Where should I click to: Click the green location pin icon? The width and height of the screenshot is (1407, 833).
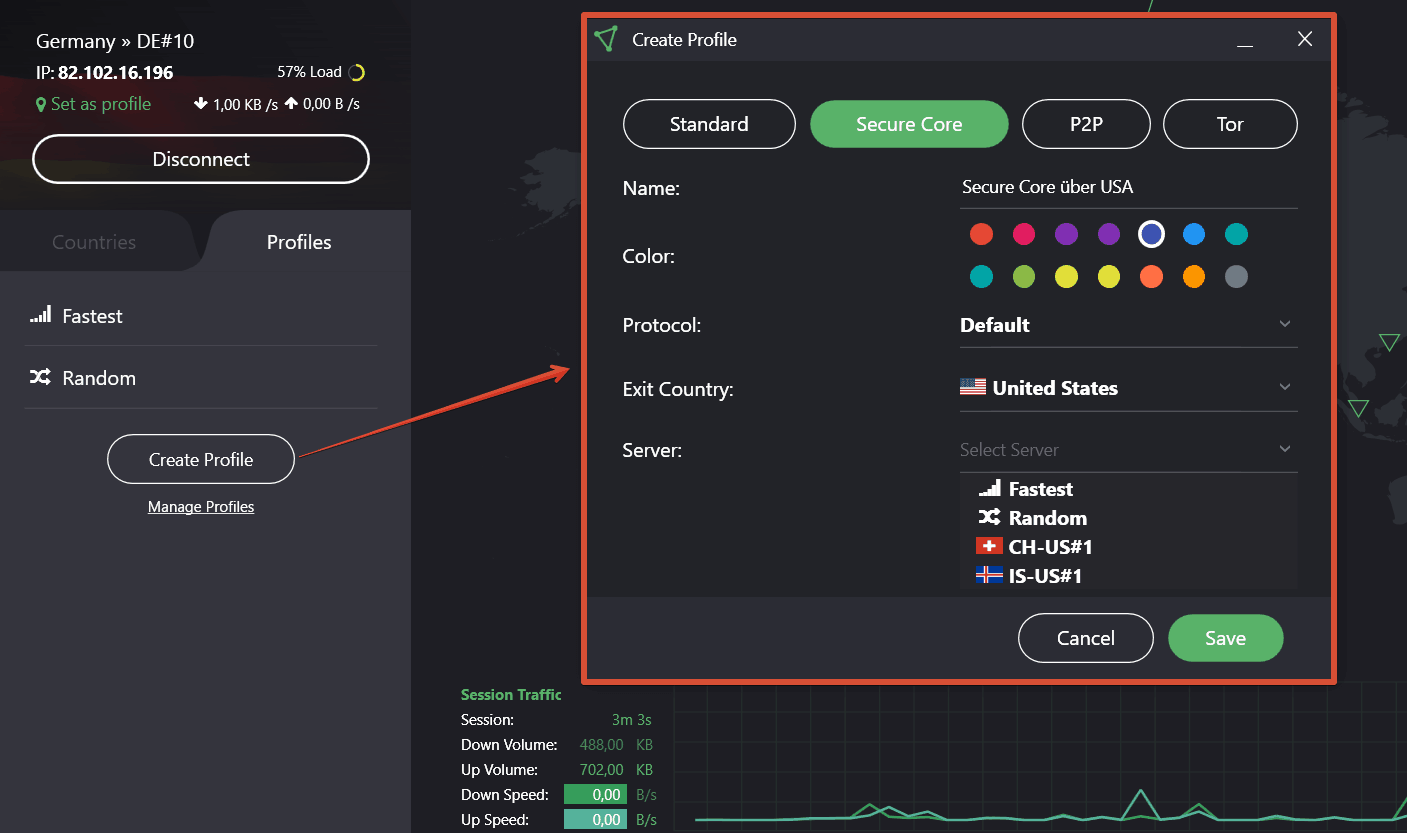pyautogui.click(x=41, y=104)
